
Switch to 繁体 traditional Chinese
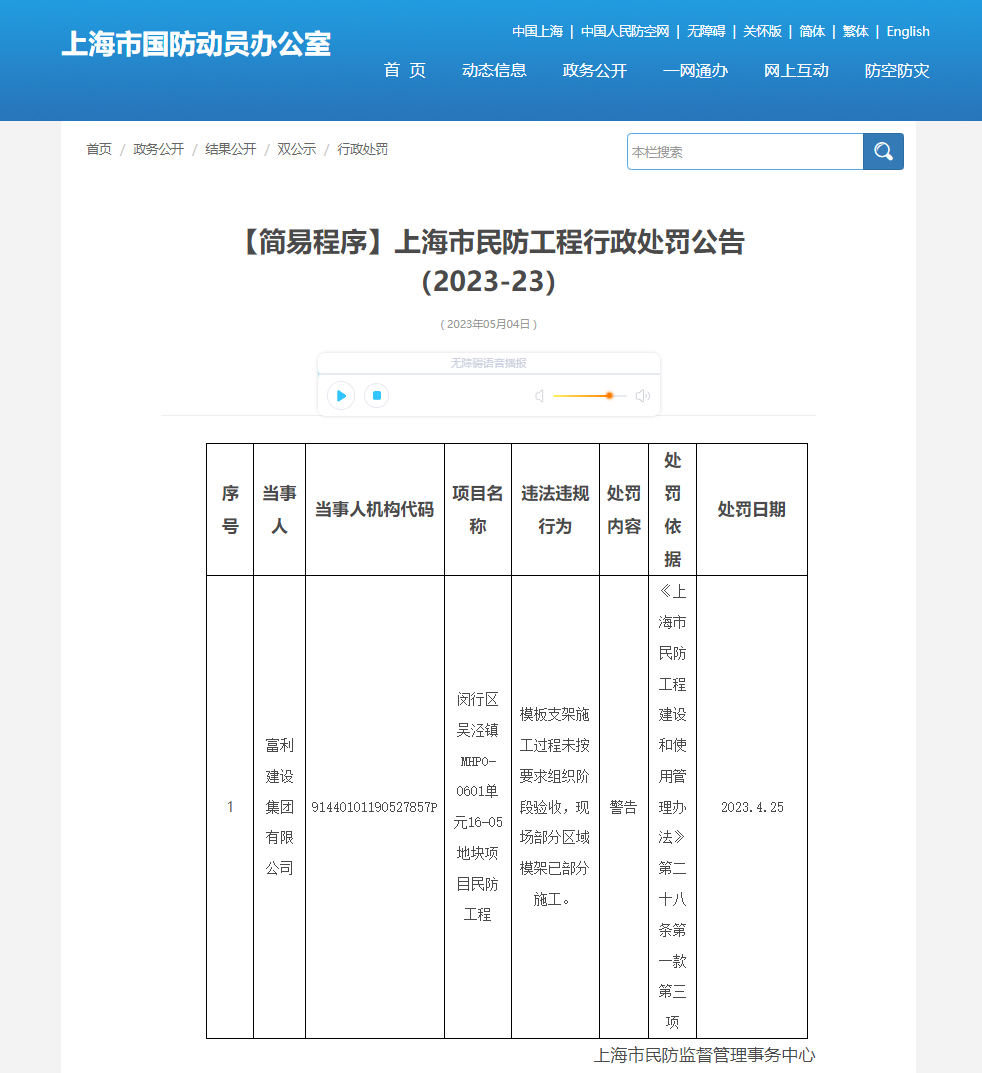click(x=855, y=31)
